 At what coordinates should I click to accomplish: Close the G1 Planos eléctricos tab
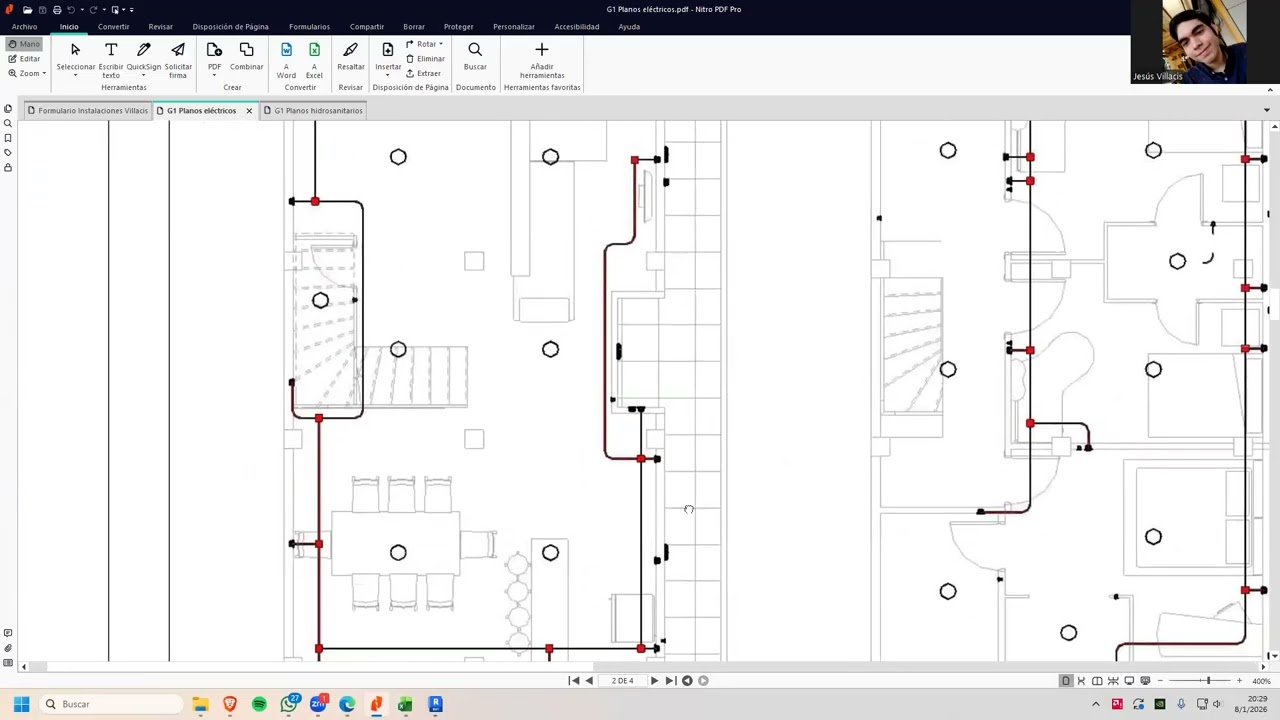pos(249,111)
